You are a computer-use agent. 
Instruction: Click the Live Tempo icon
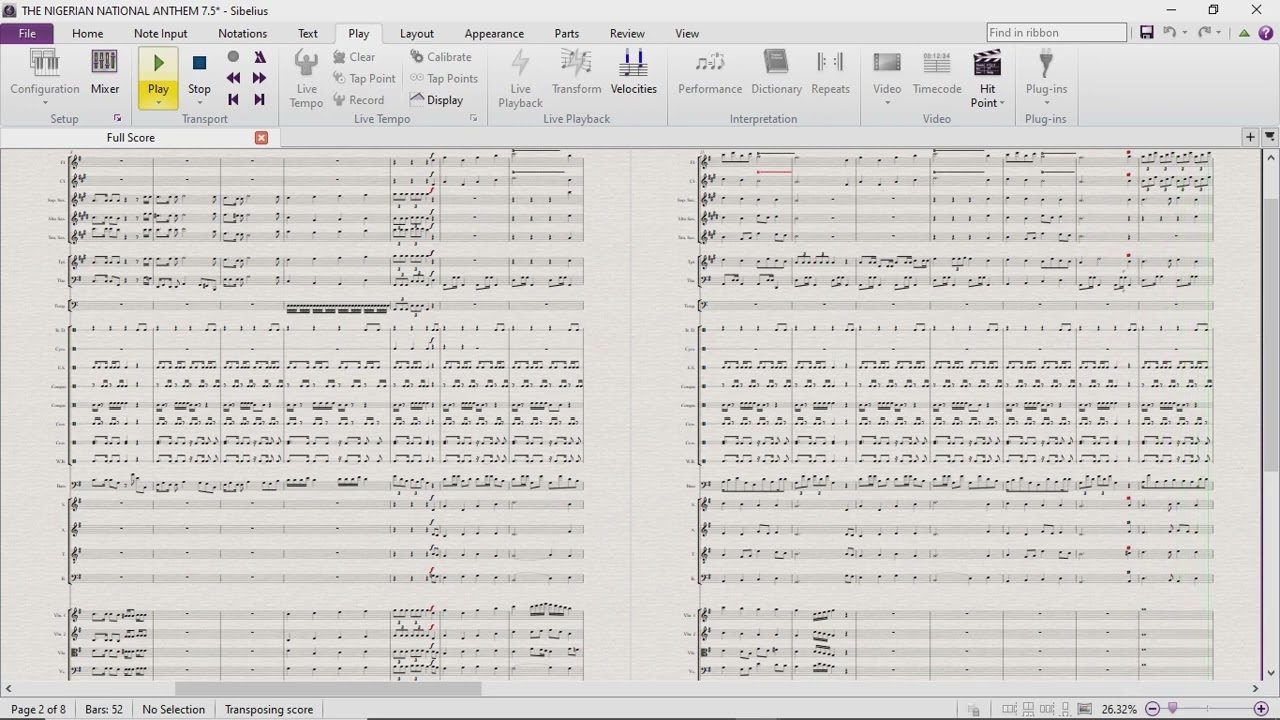coord(306,78)
